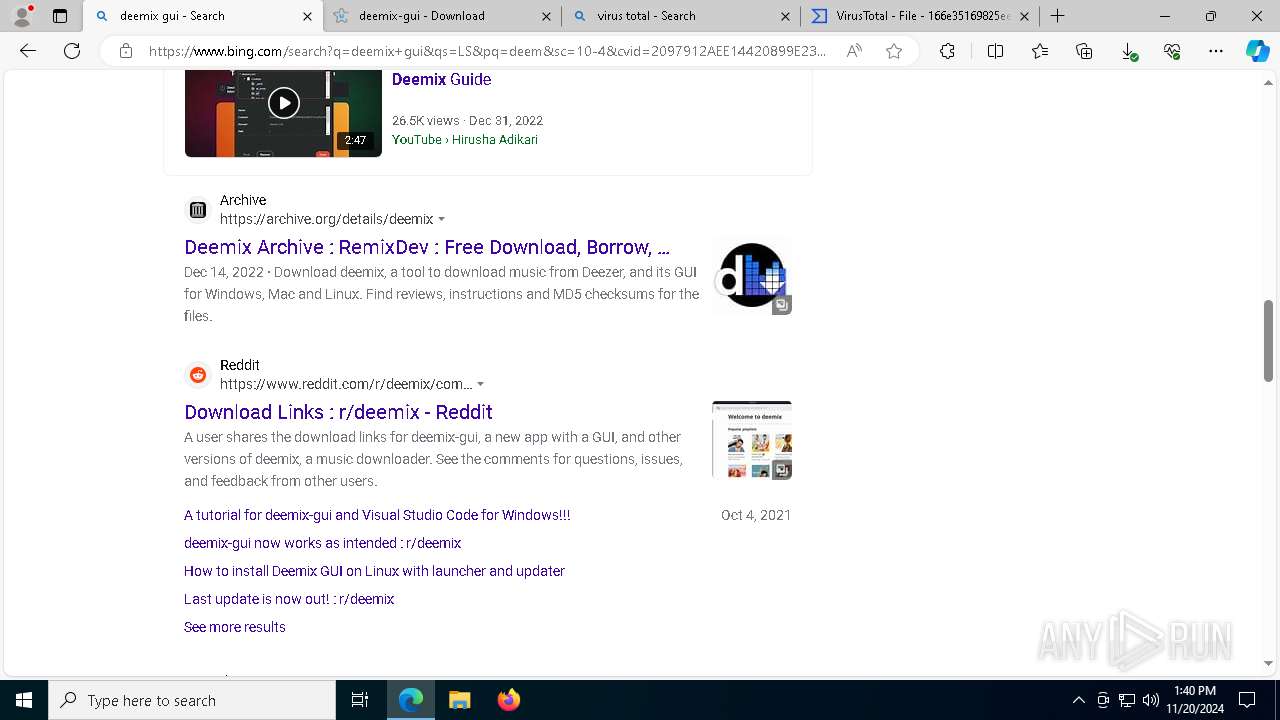The width and height of the screenshot is (1280, 720).
Task: Open the Downloads panel
Action: [x=1129, y=52]
